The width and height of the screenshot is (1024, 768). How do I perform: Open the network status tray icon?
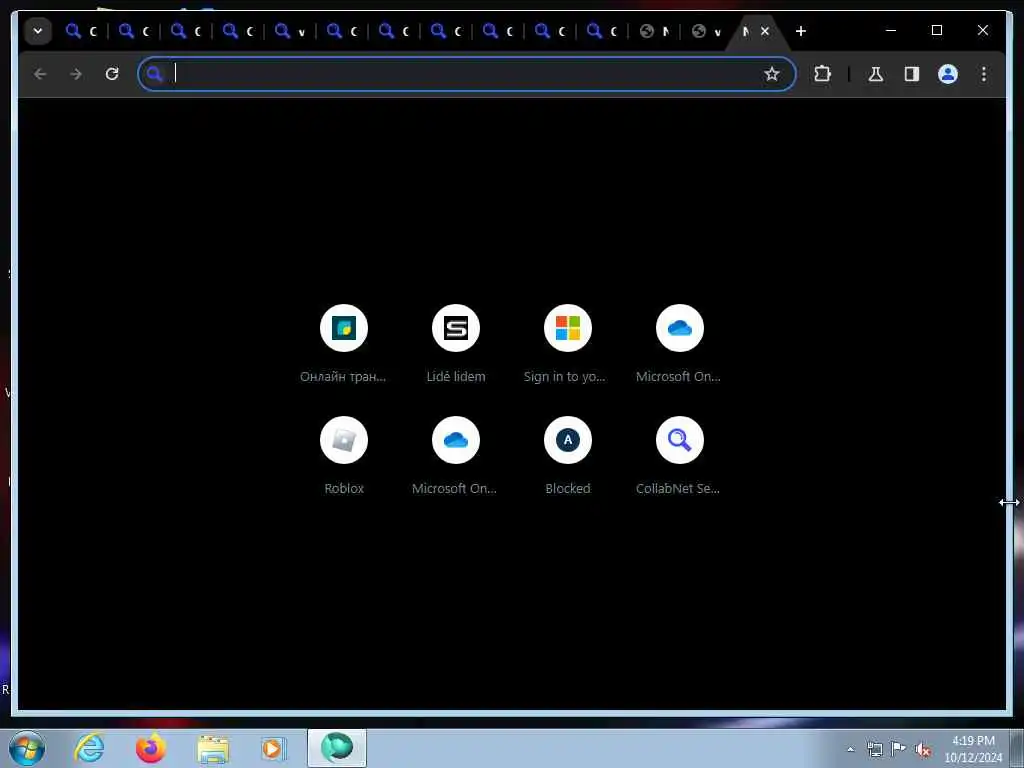(x=874, y=749)
